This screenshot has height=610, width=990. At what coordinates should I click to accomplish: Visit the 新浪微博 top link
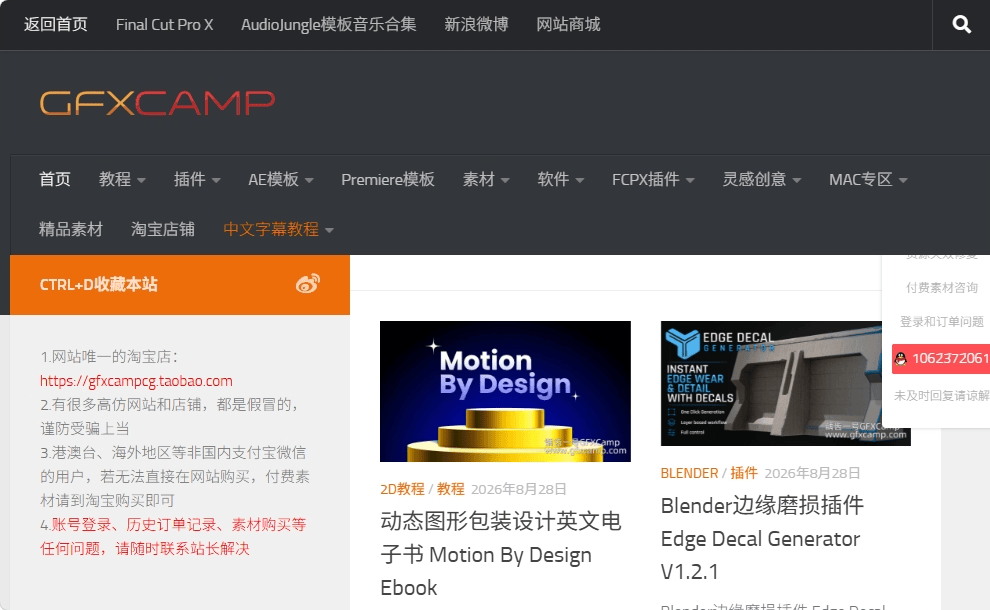[476, 25]
